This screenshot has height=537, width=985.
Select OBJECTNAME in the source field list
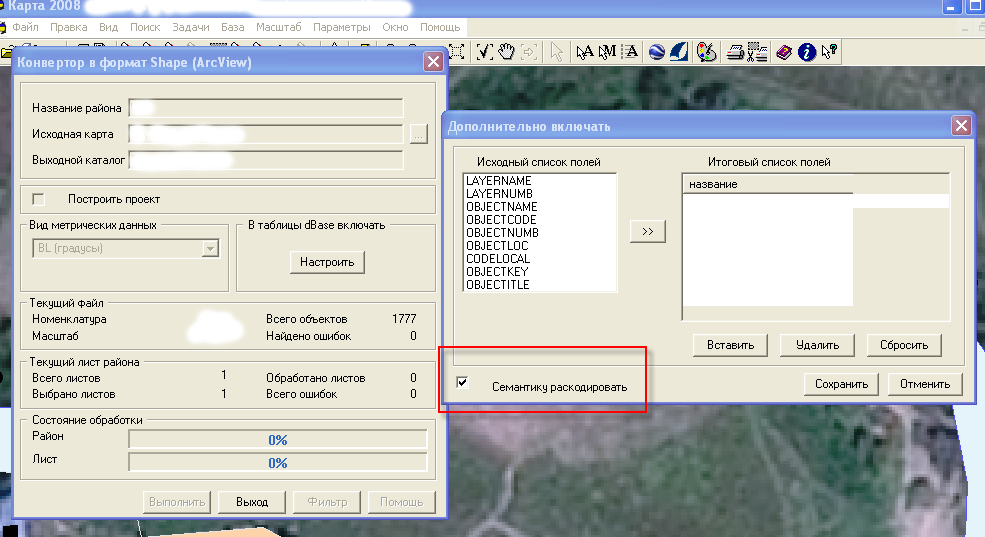(x=501, y=207)
